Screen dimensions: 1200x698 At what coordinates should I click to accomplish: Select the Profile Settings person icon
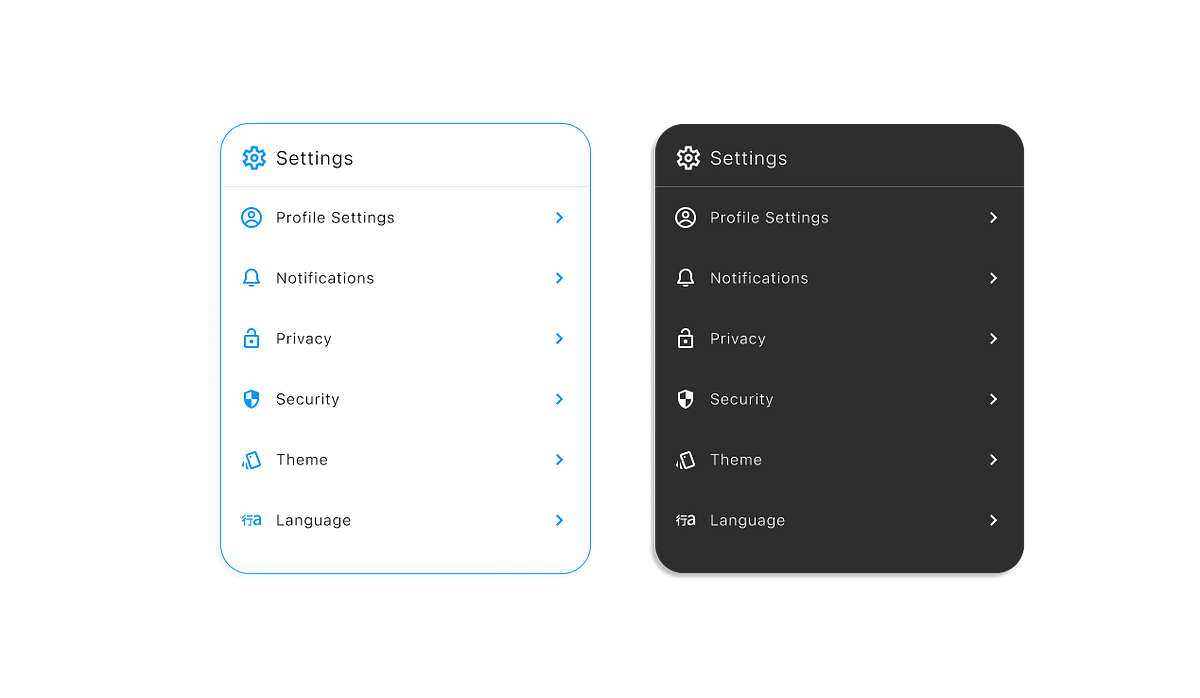(x=251, y=217)
